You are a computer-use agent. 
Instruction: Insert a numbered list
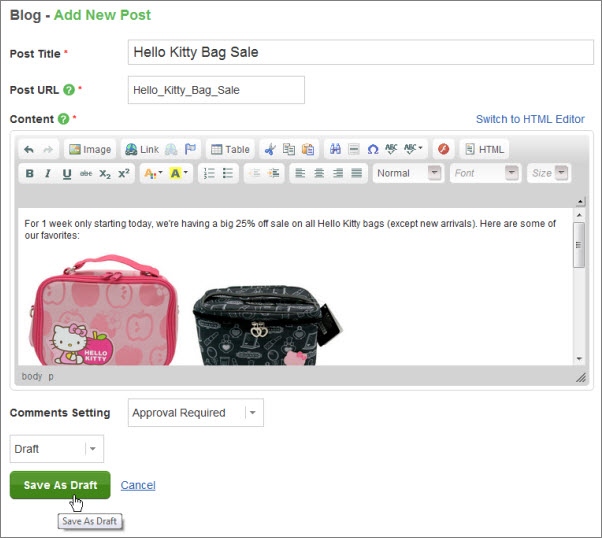pos(209,174)
